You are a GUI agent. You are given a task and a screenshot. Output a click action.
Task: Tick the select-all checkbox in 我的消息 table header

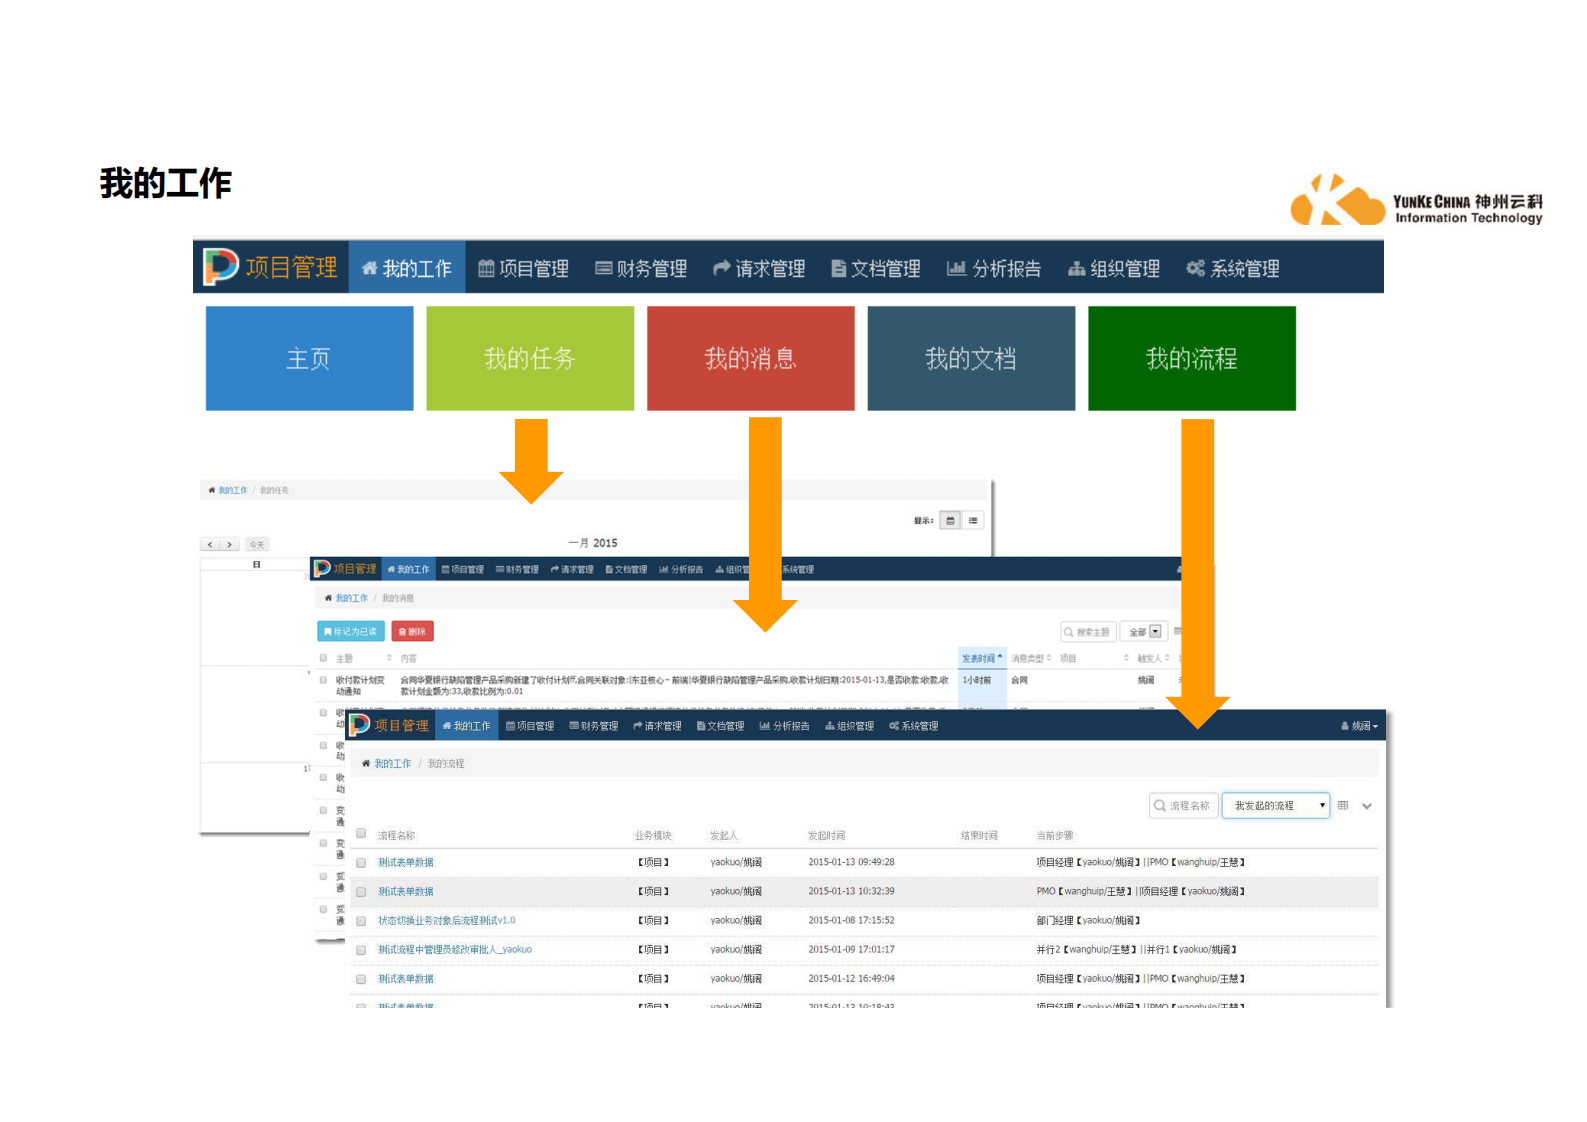(323, 658)
